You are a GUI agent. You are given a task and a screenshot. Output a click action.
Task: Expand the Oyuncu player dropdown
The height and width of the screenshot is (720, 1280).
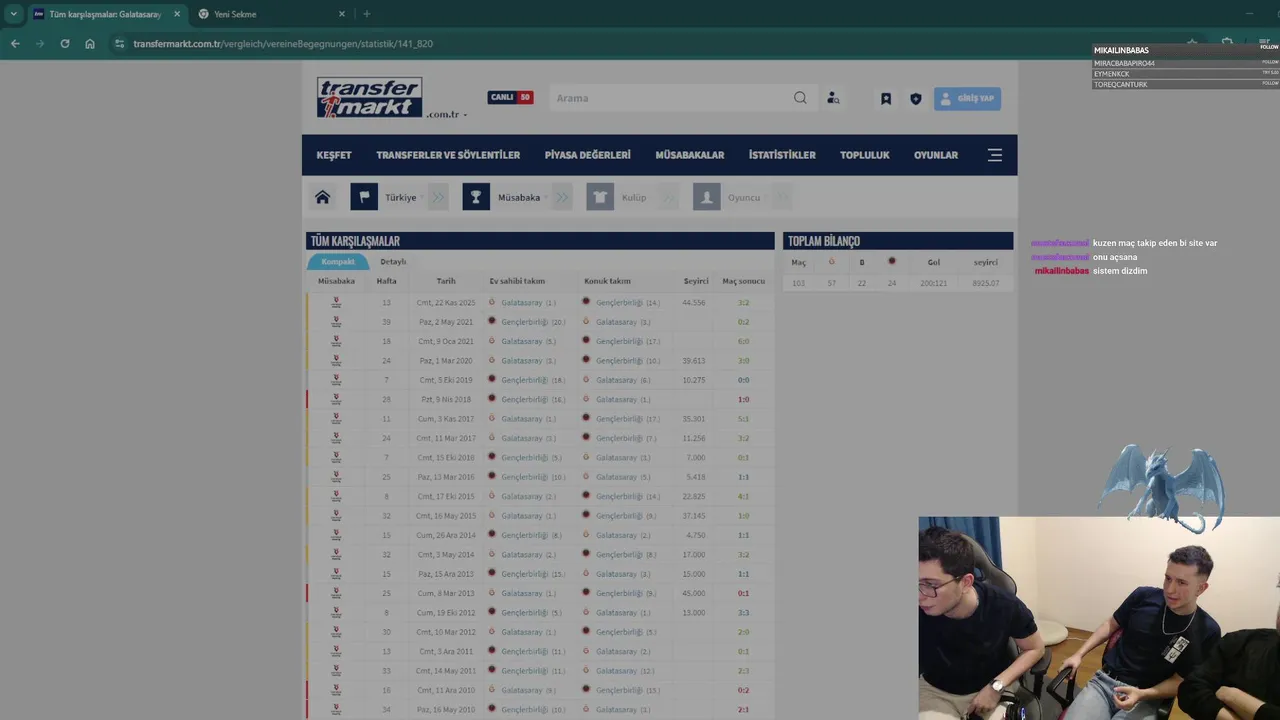click(747, 197)
